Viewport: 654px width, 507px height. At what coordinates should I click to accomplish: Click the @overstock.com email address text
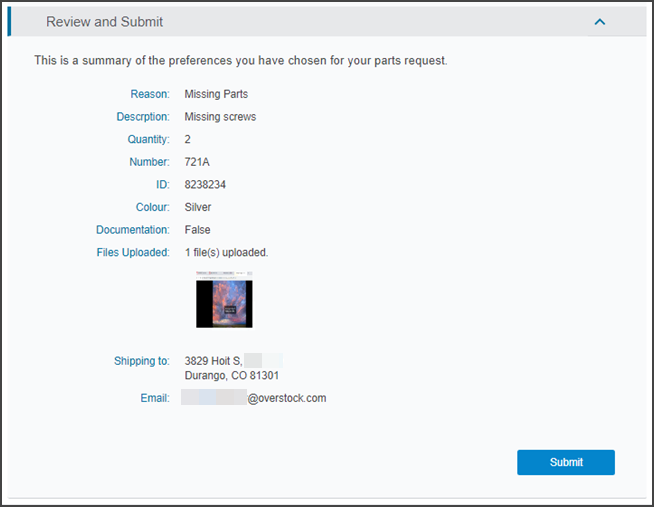tap(286, 398)
